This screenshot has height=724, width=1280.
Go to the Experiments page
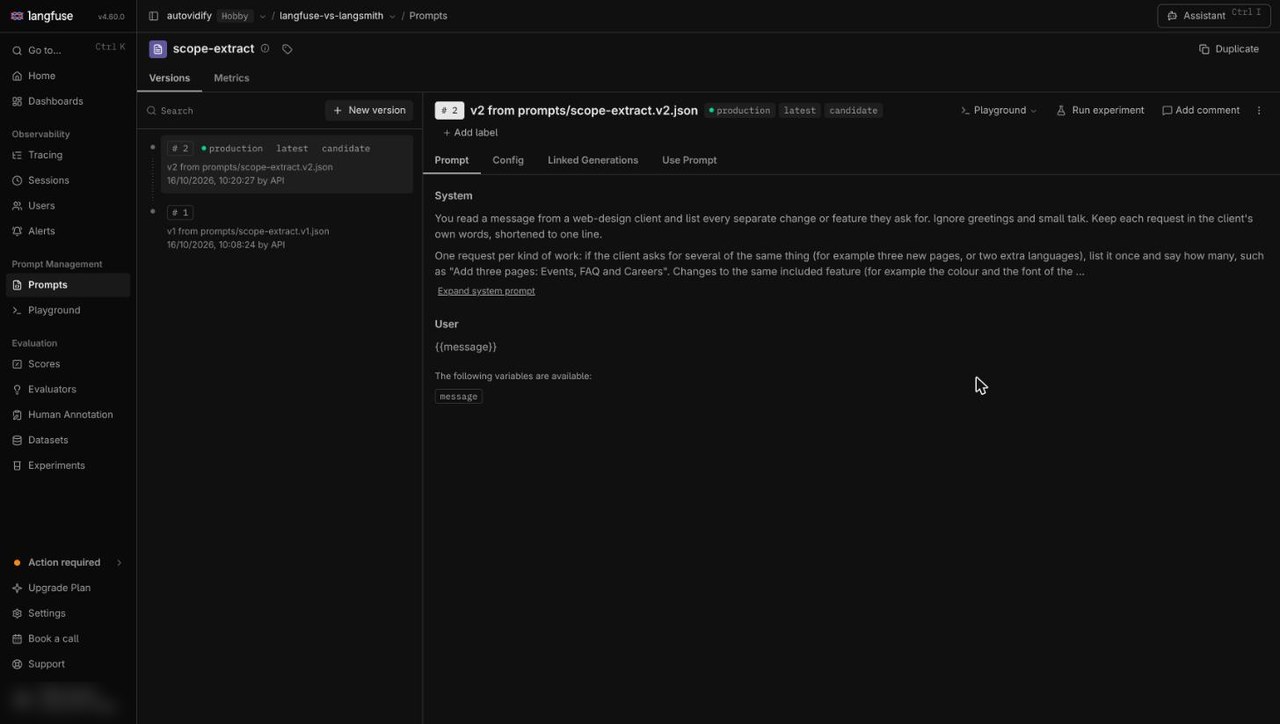coord(68,465)
